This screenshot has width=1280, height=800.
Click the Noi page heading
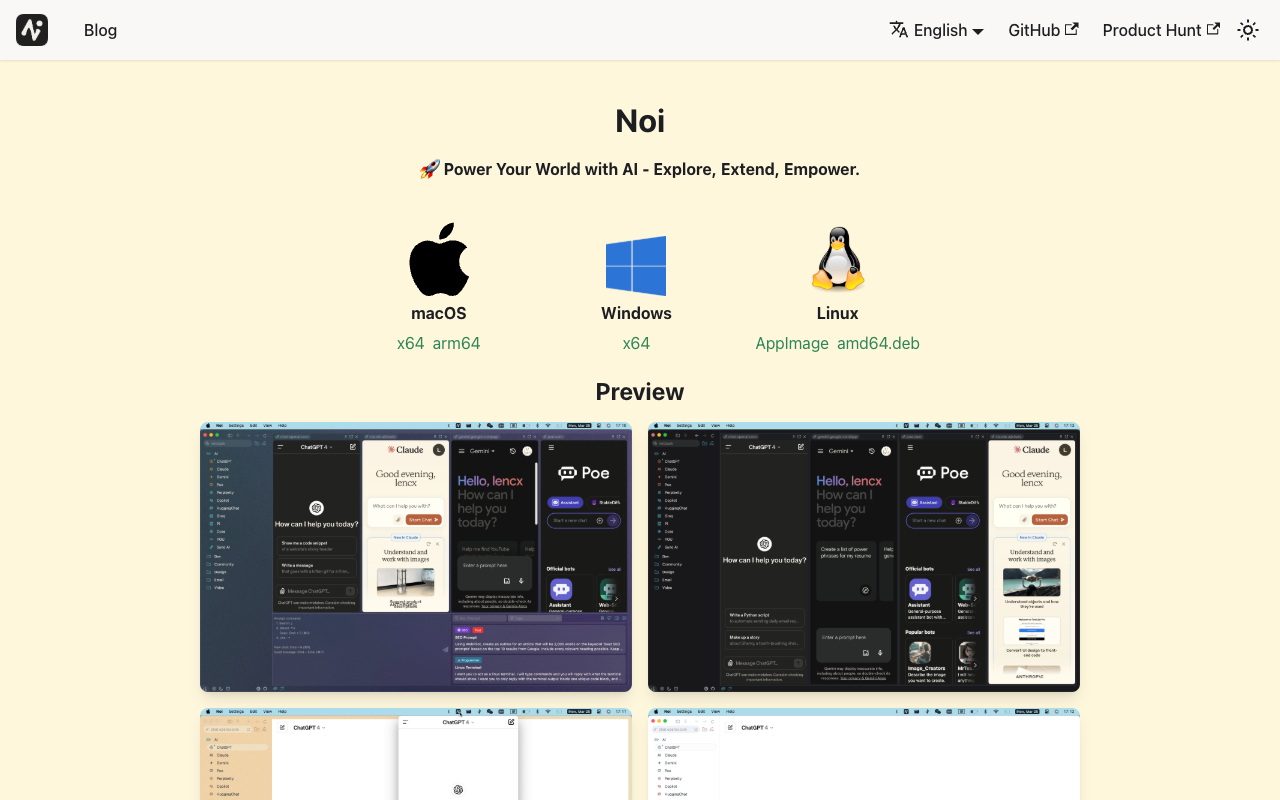pos(640,121)
